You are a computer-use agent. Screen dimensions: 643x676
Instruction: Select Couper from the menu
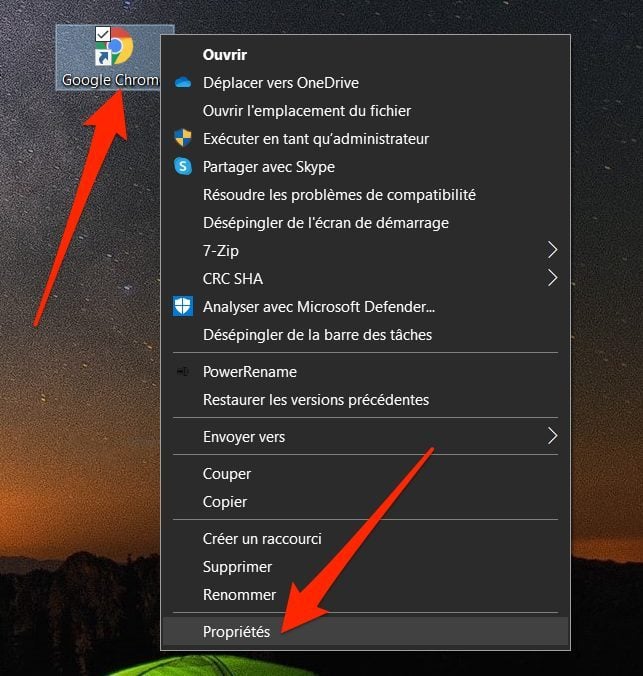click(x=366, y=474)
